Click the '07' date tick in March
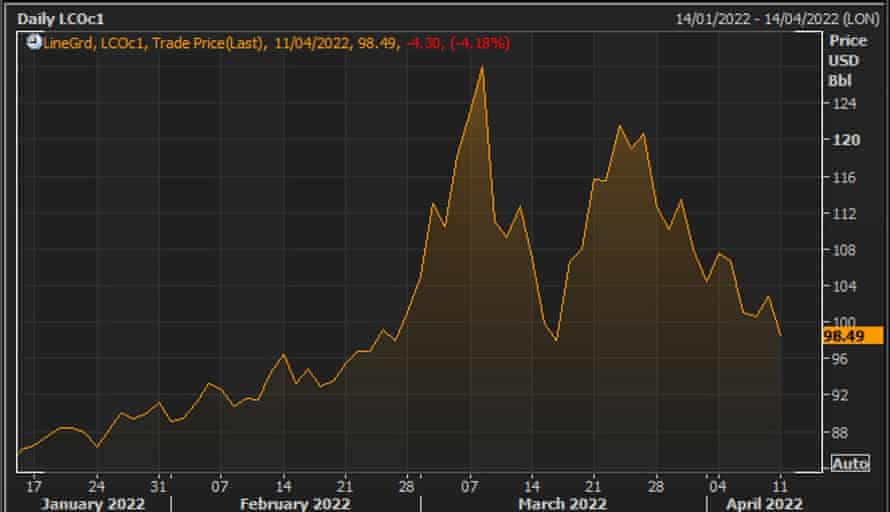 tap(469, 486)
